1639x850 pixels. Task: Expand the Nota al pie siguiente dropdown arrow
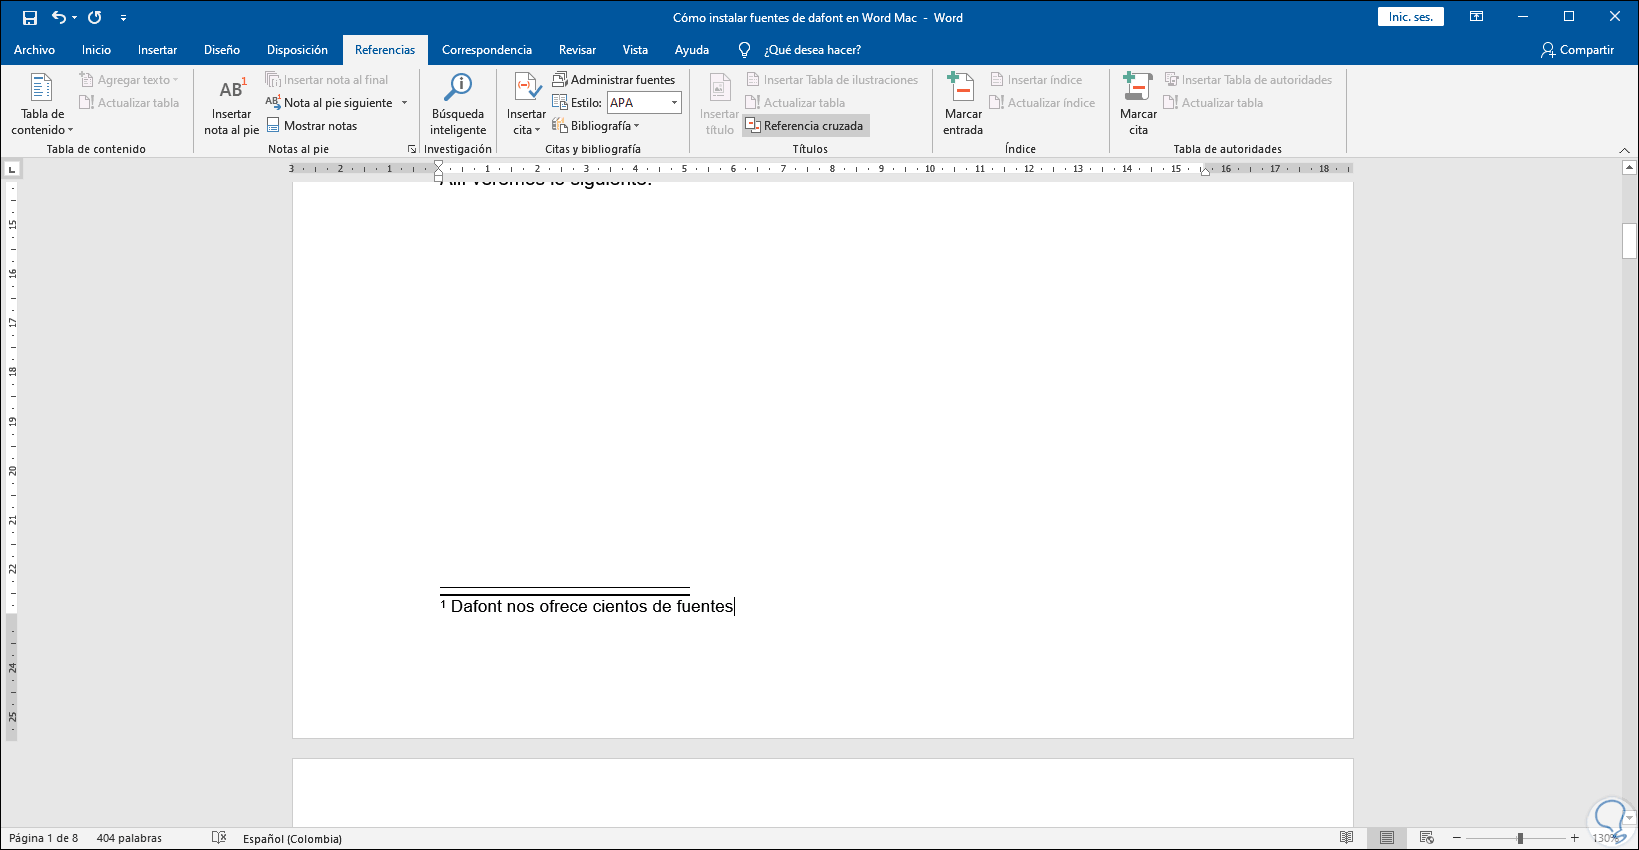405,103
